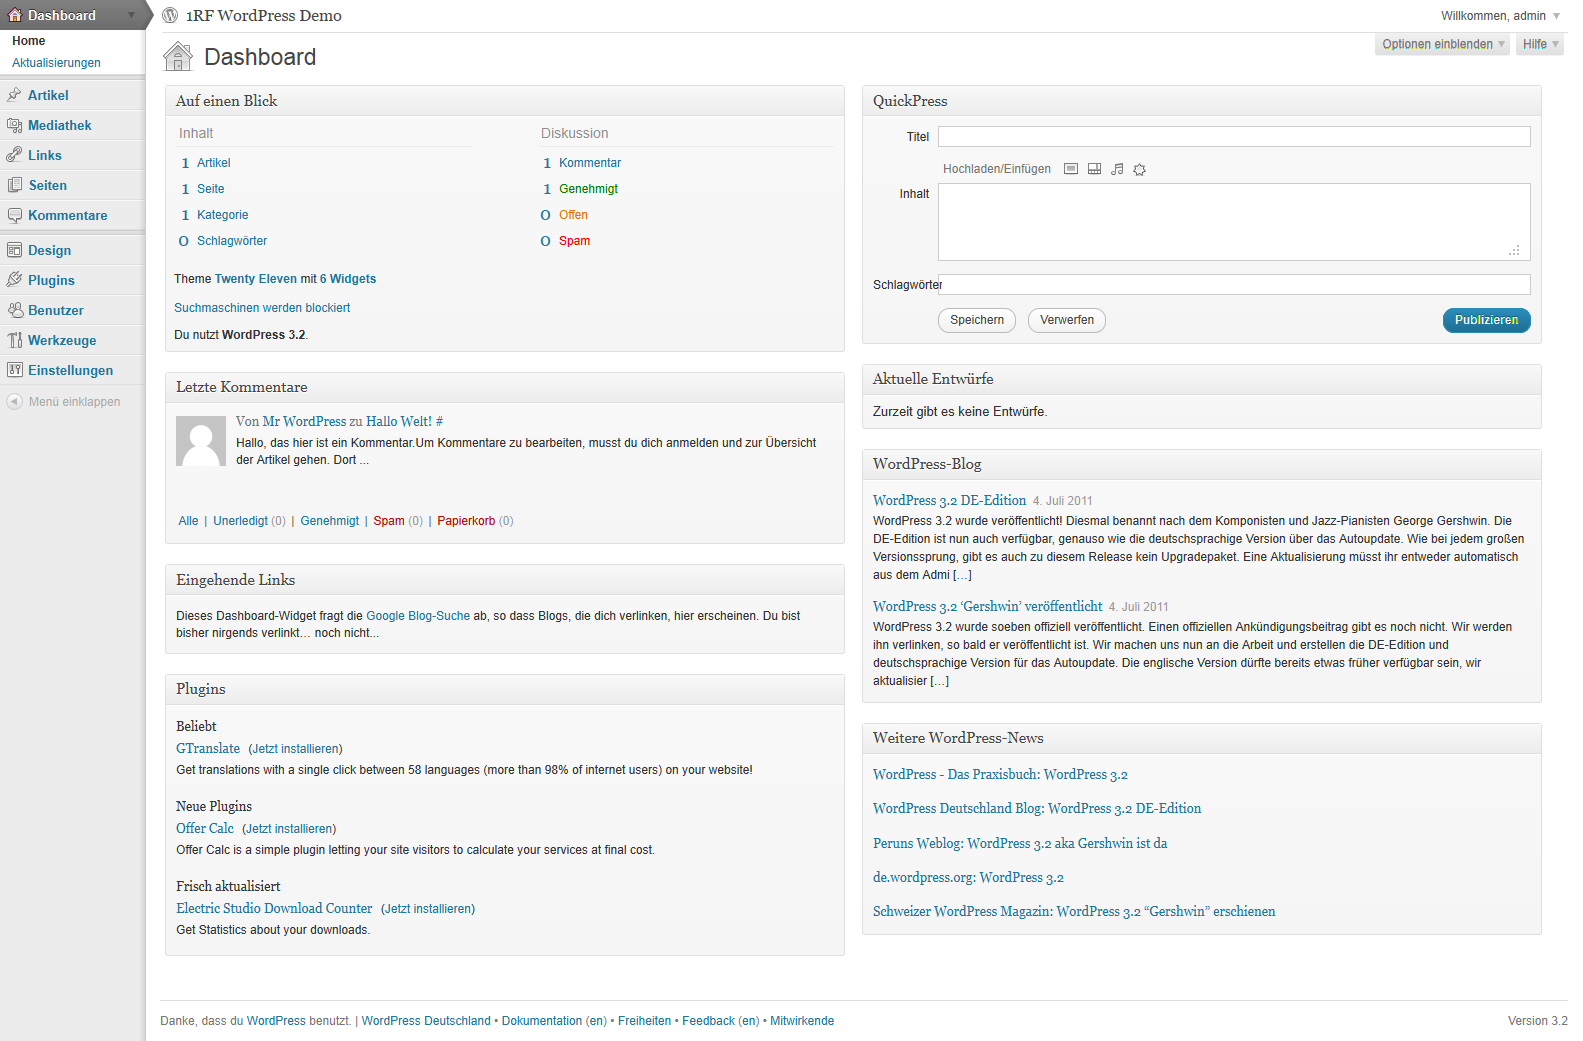1583x1041 pixels.
Task: Open Home submenu item
Action: pyautogui.click(x=28, y=41)
